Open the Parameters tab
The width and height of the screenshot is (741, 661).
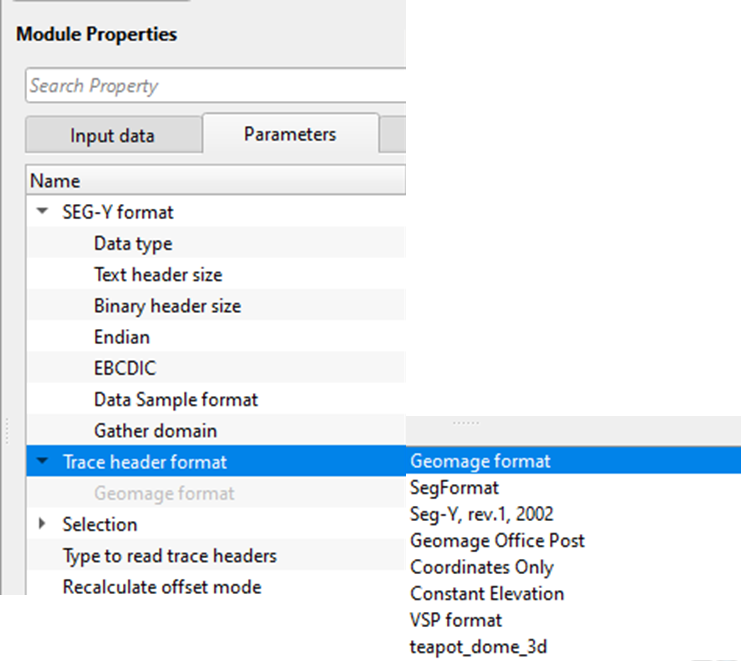(x=290, y=134)
